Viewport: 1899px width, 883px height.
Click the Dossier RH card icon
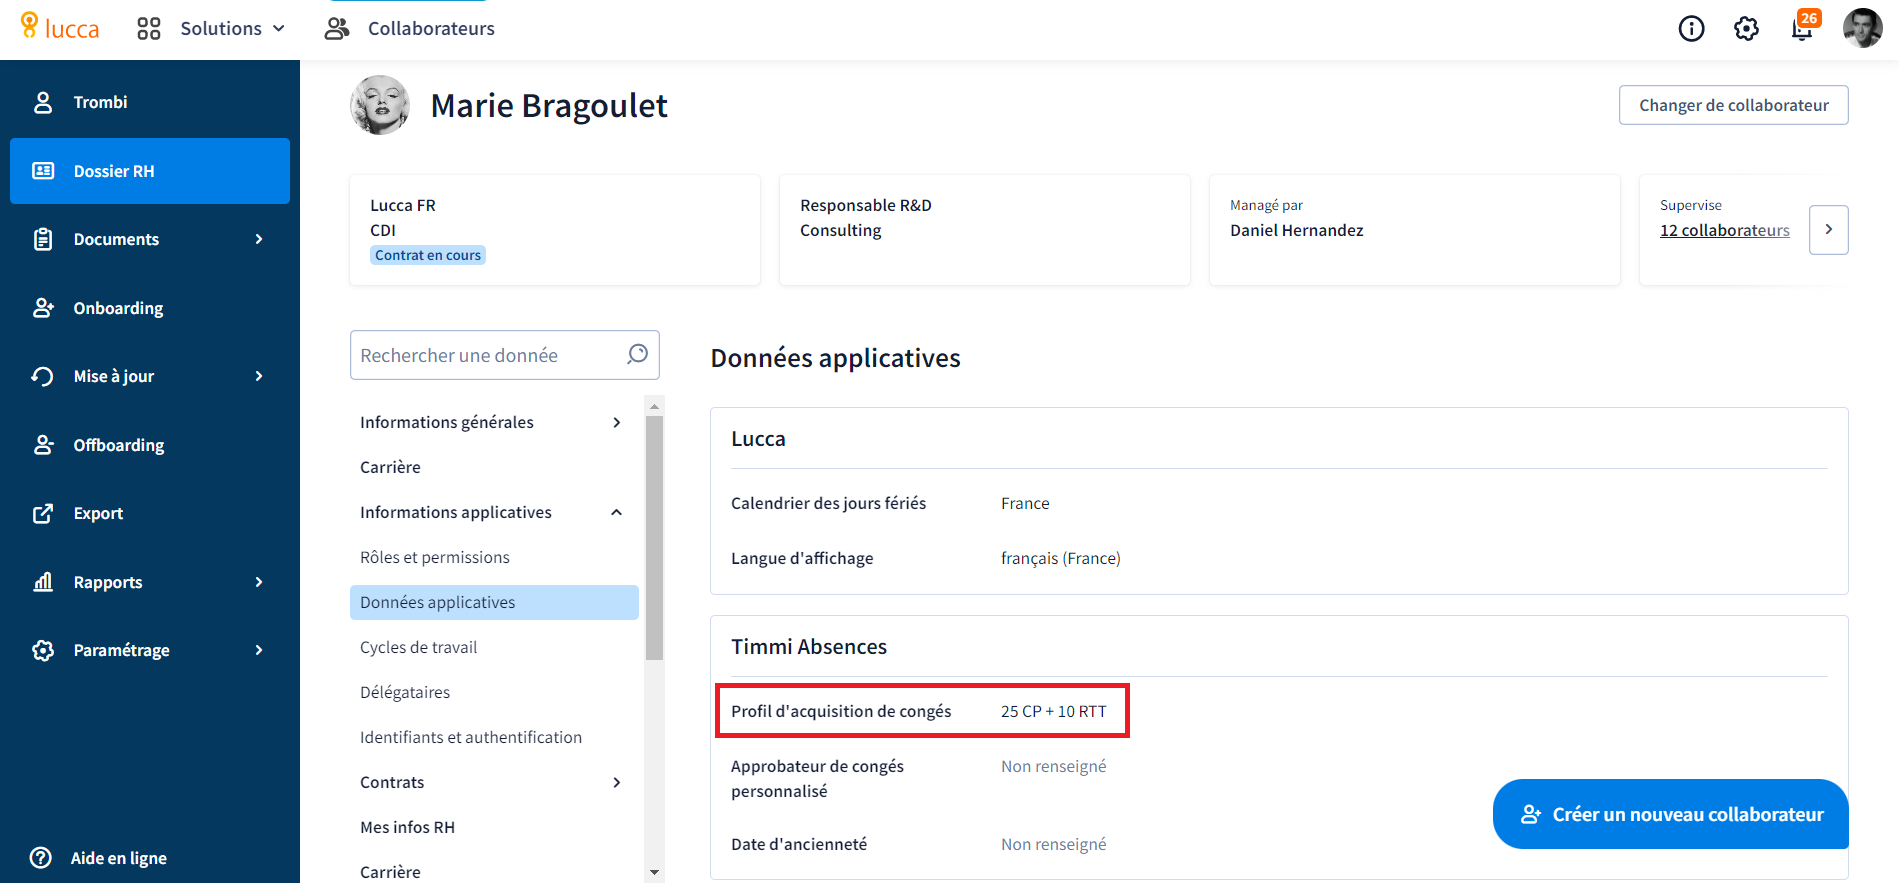pyautogui.click(x=43, y=171)
